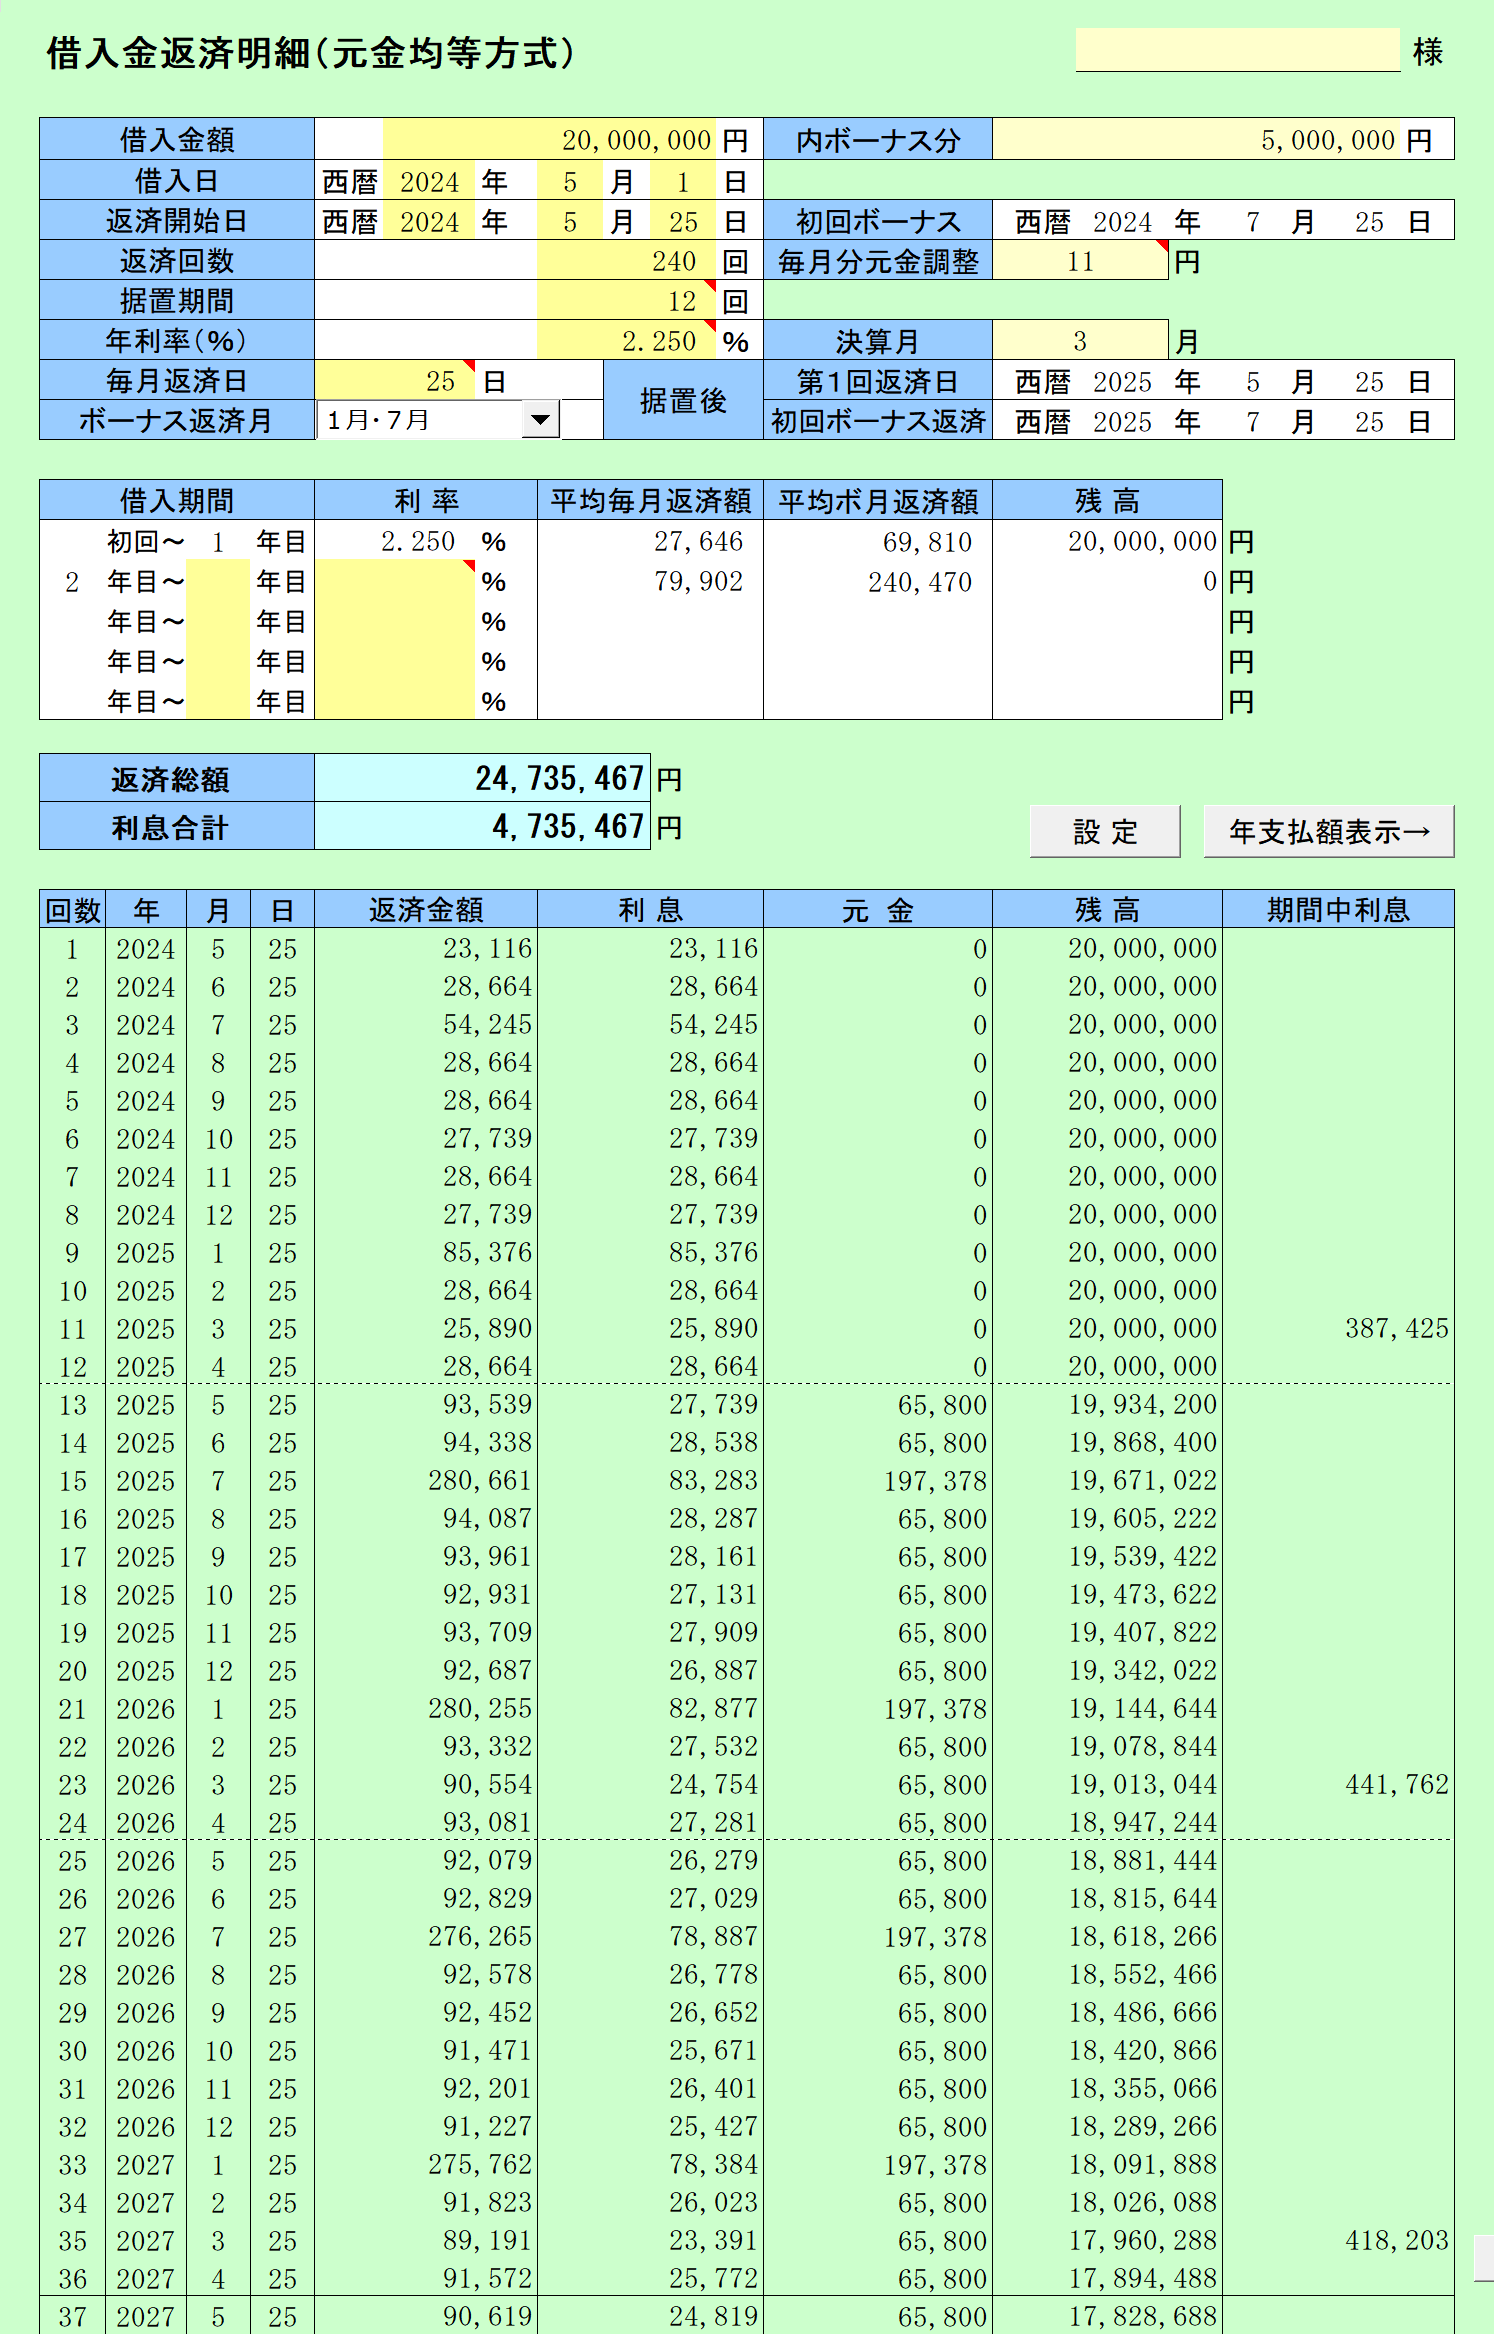1494x2334 pixels.
Task: Click the 平均毎月返済額 value 79,902
Action: click(x=698, y=582)
